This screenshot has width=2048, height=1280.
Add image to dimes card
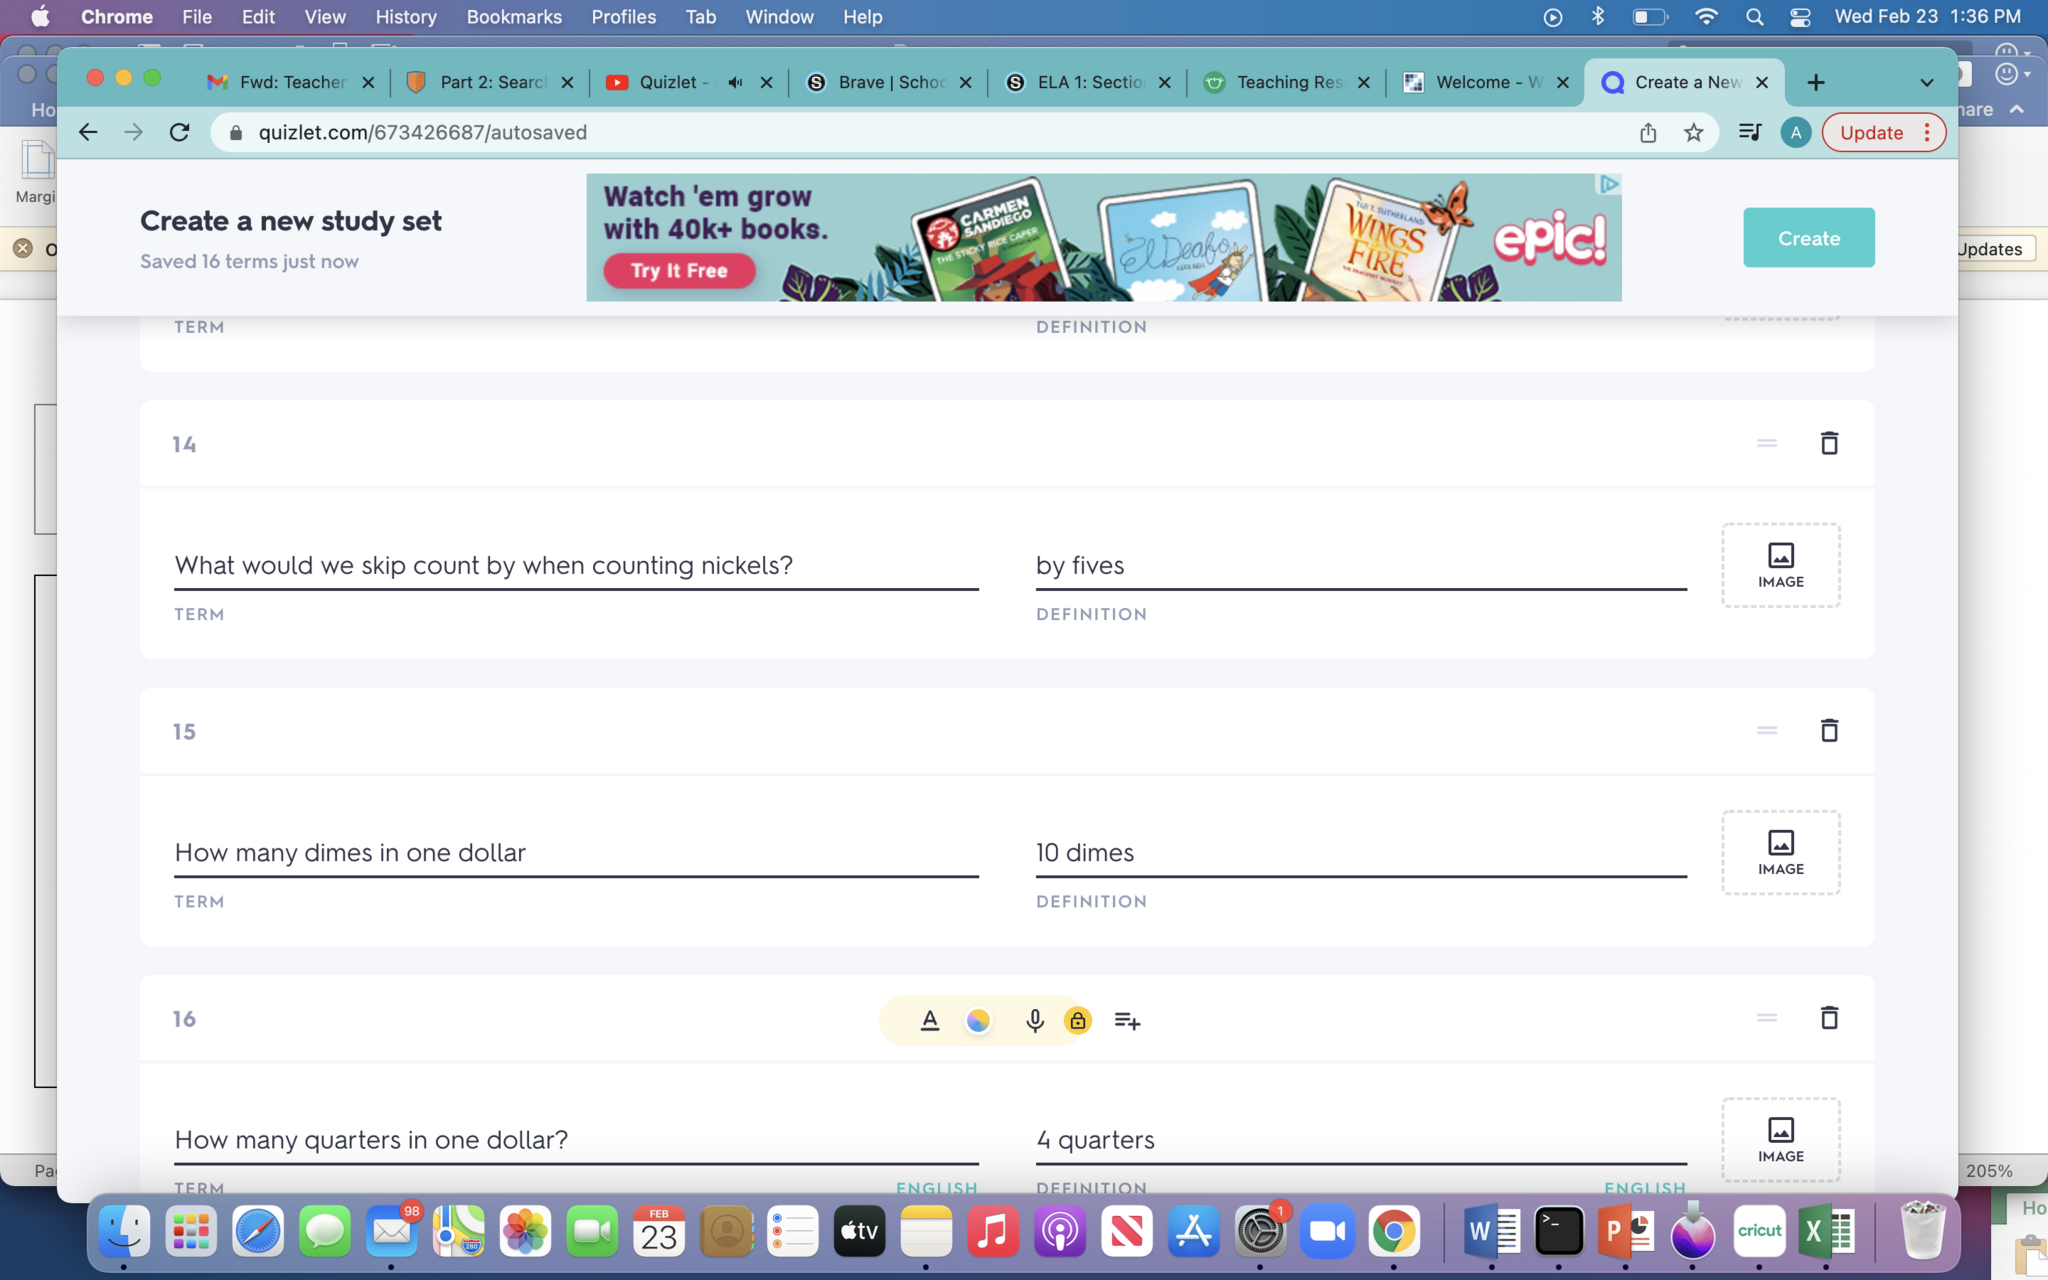pyautogui.click(x=1780, y=852)
